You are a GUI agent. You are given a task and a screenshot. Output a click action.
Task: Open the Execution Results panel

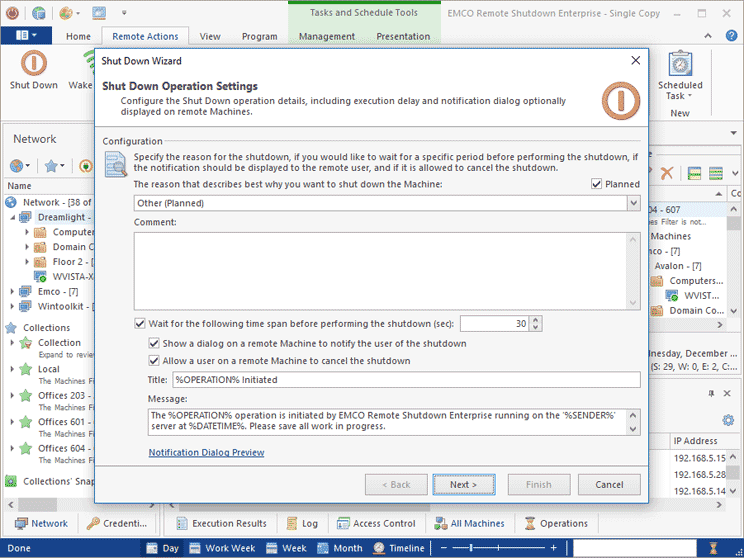coord(221,523)
